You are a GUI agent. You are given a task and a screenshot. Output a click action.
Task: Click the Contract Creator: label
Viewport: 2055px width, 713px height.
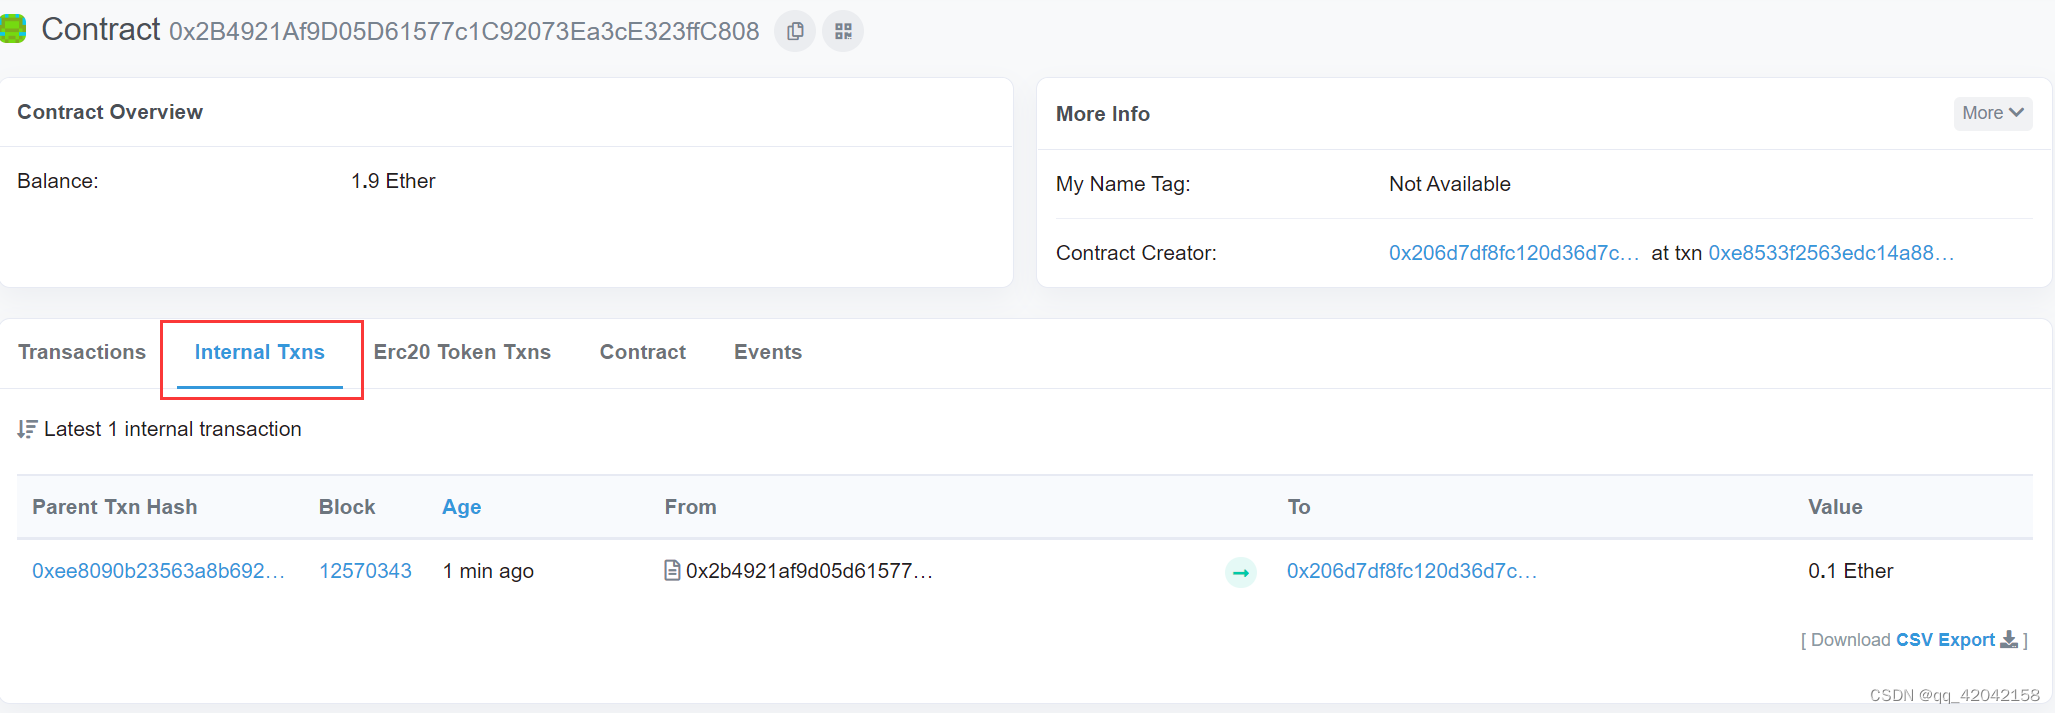click(1136, 253)
